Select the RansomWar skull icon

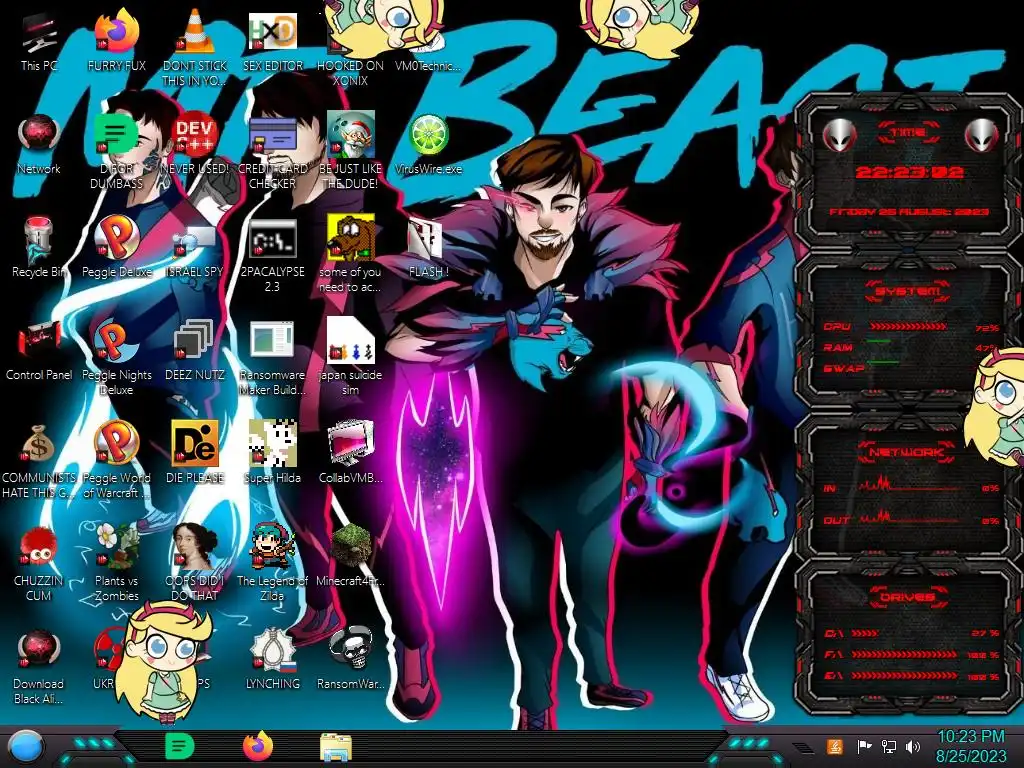(350, 660)
